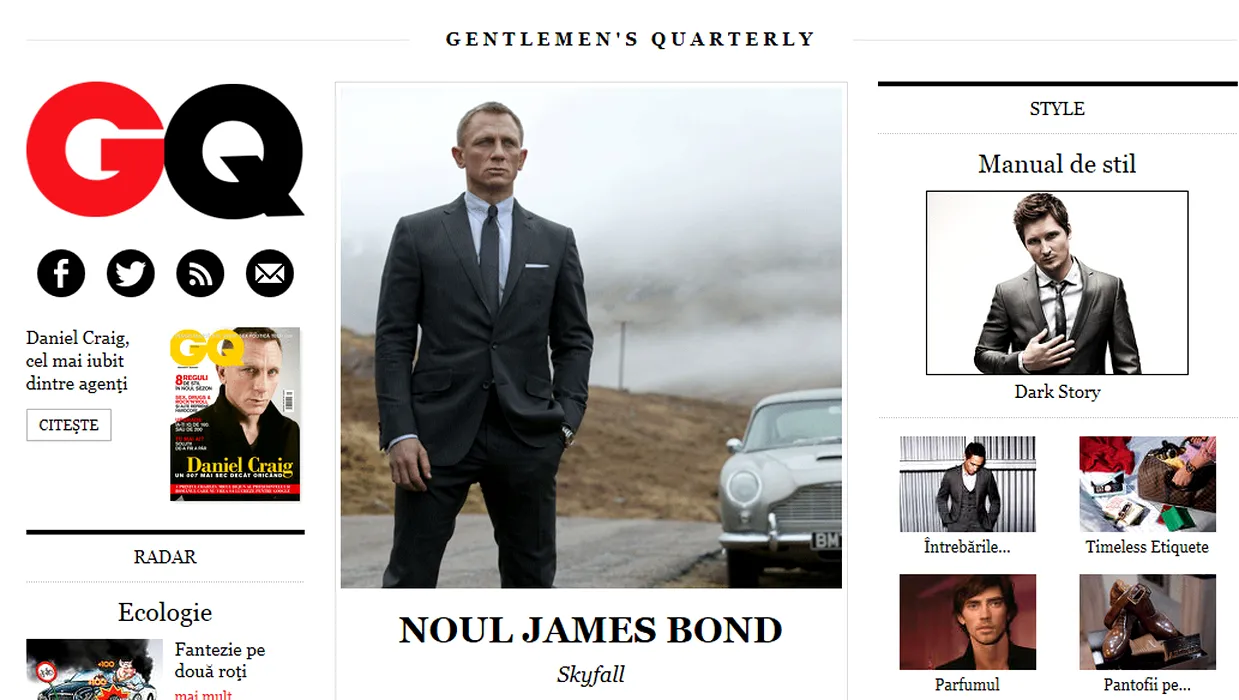Open the Parfumul article thumbnail
The image size is (1239, 700).
[x=968, y=622]
